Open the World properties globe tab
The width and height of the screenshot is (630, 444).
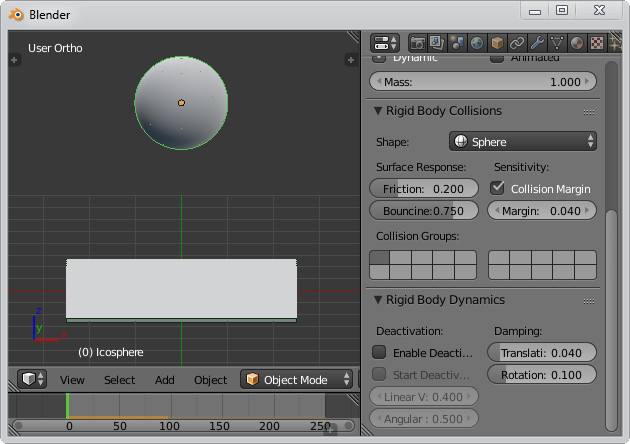click(x=477, y=43)
